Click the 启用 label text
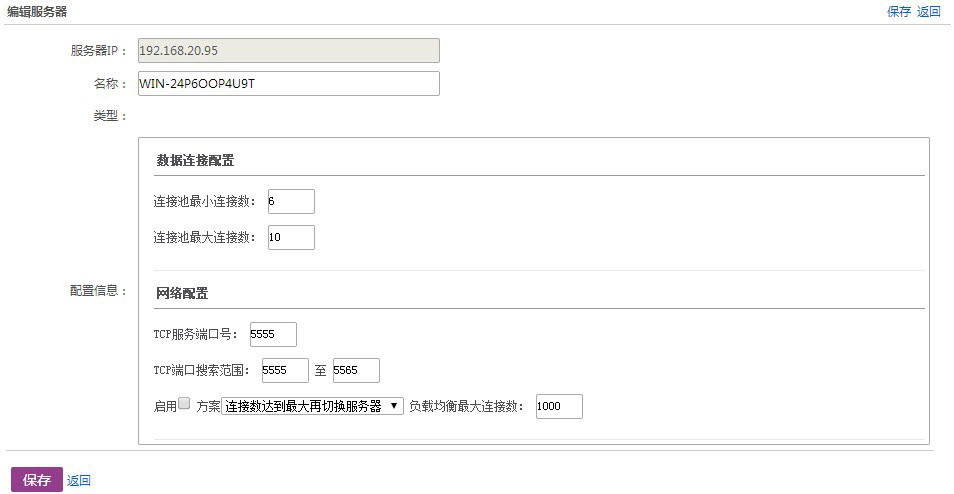This screenshot has width=954, height=494. coord(165,406)
